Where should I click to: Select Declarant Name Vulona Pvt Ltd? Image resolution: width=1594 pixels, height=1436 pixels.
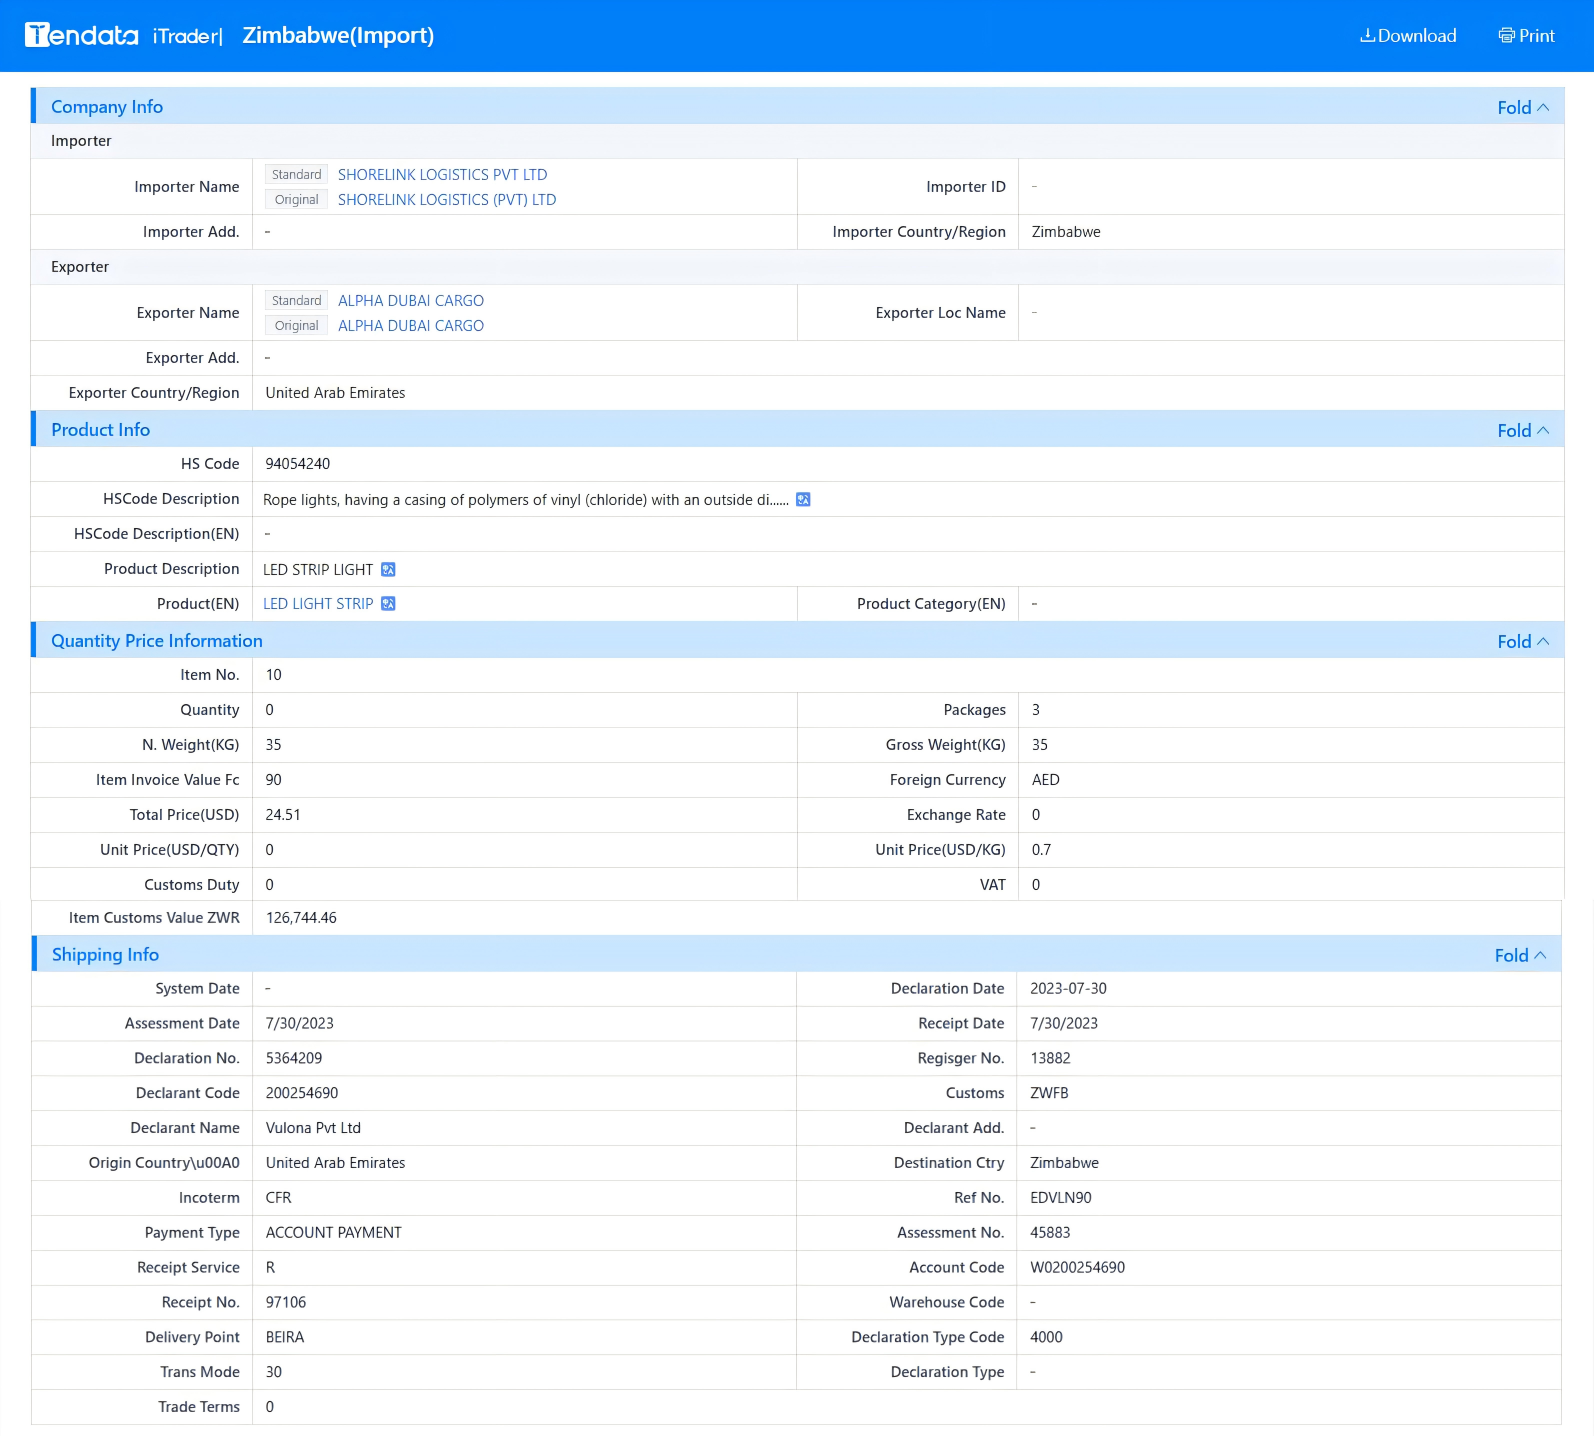tap(313, 1128)
